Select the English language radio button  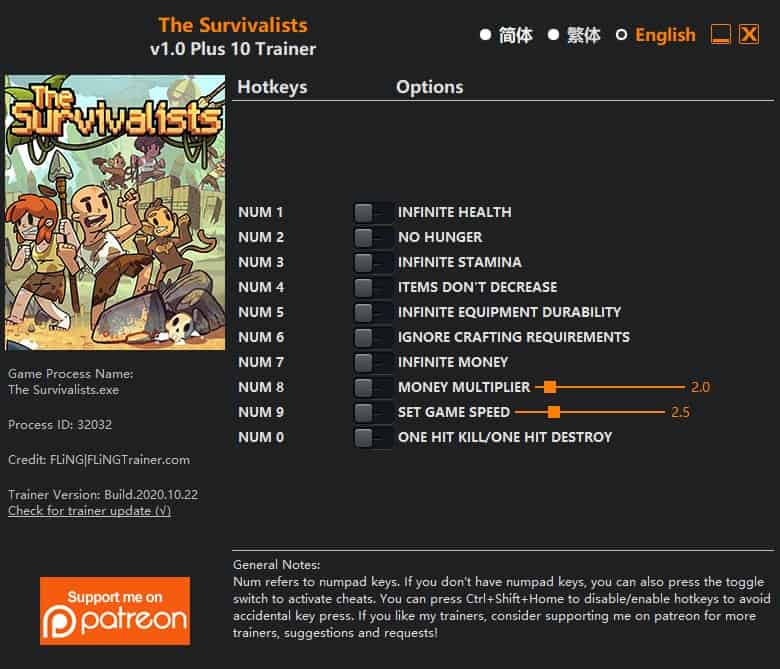(x=621, y=35)
